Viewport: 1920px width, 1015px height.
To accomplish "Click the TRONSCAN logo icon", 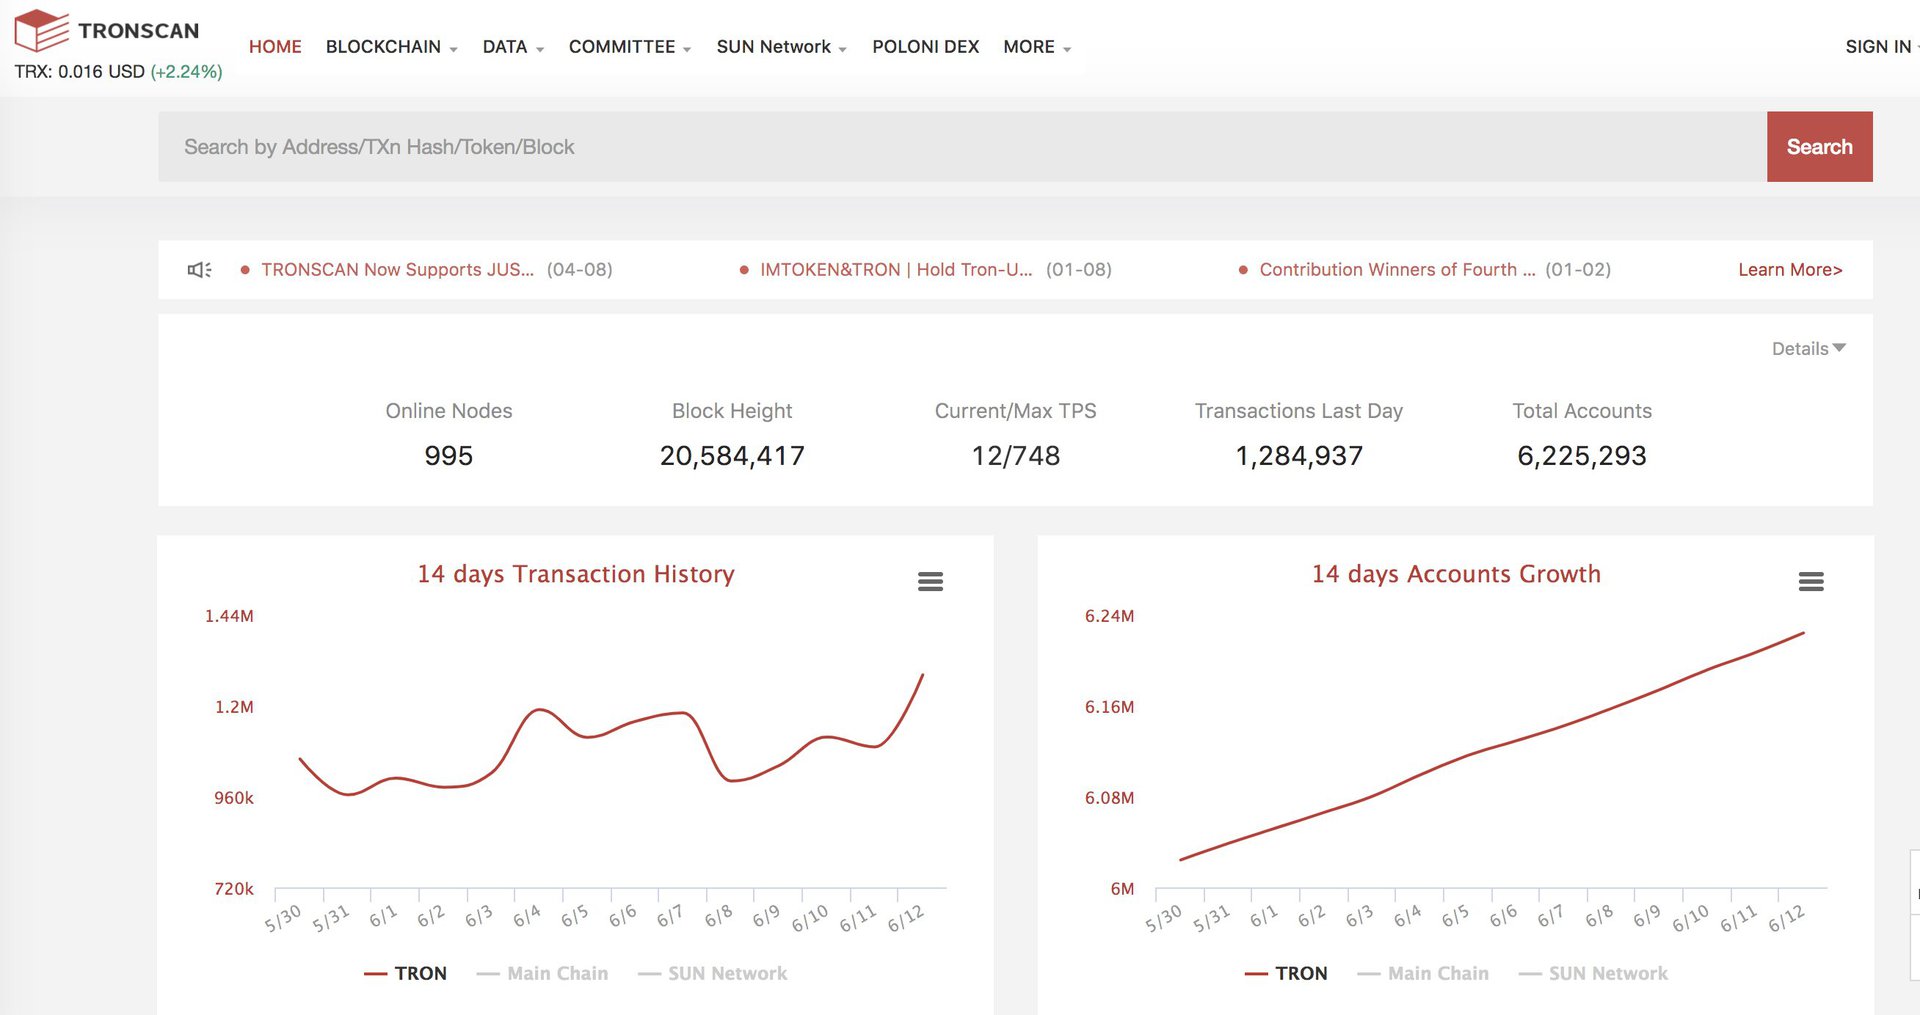I will pos(42,30).
